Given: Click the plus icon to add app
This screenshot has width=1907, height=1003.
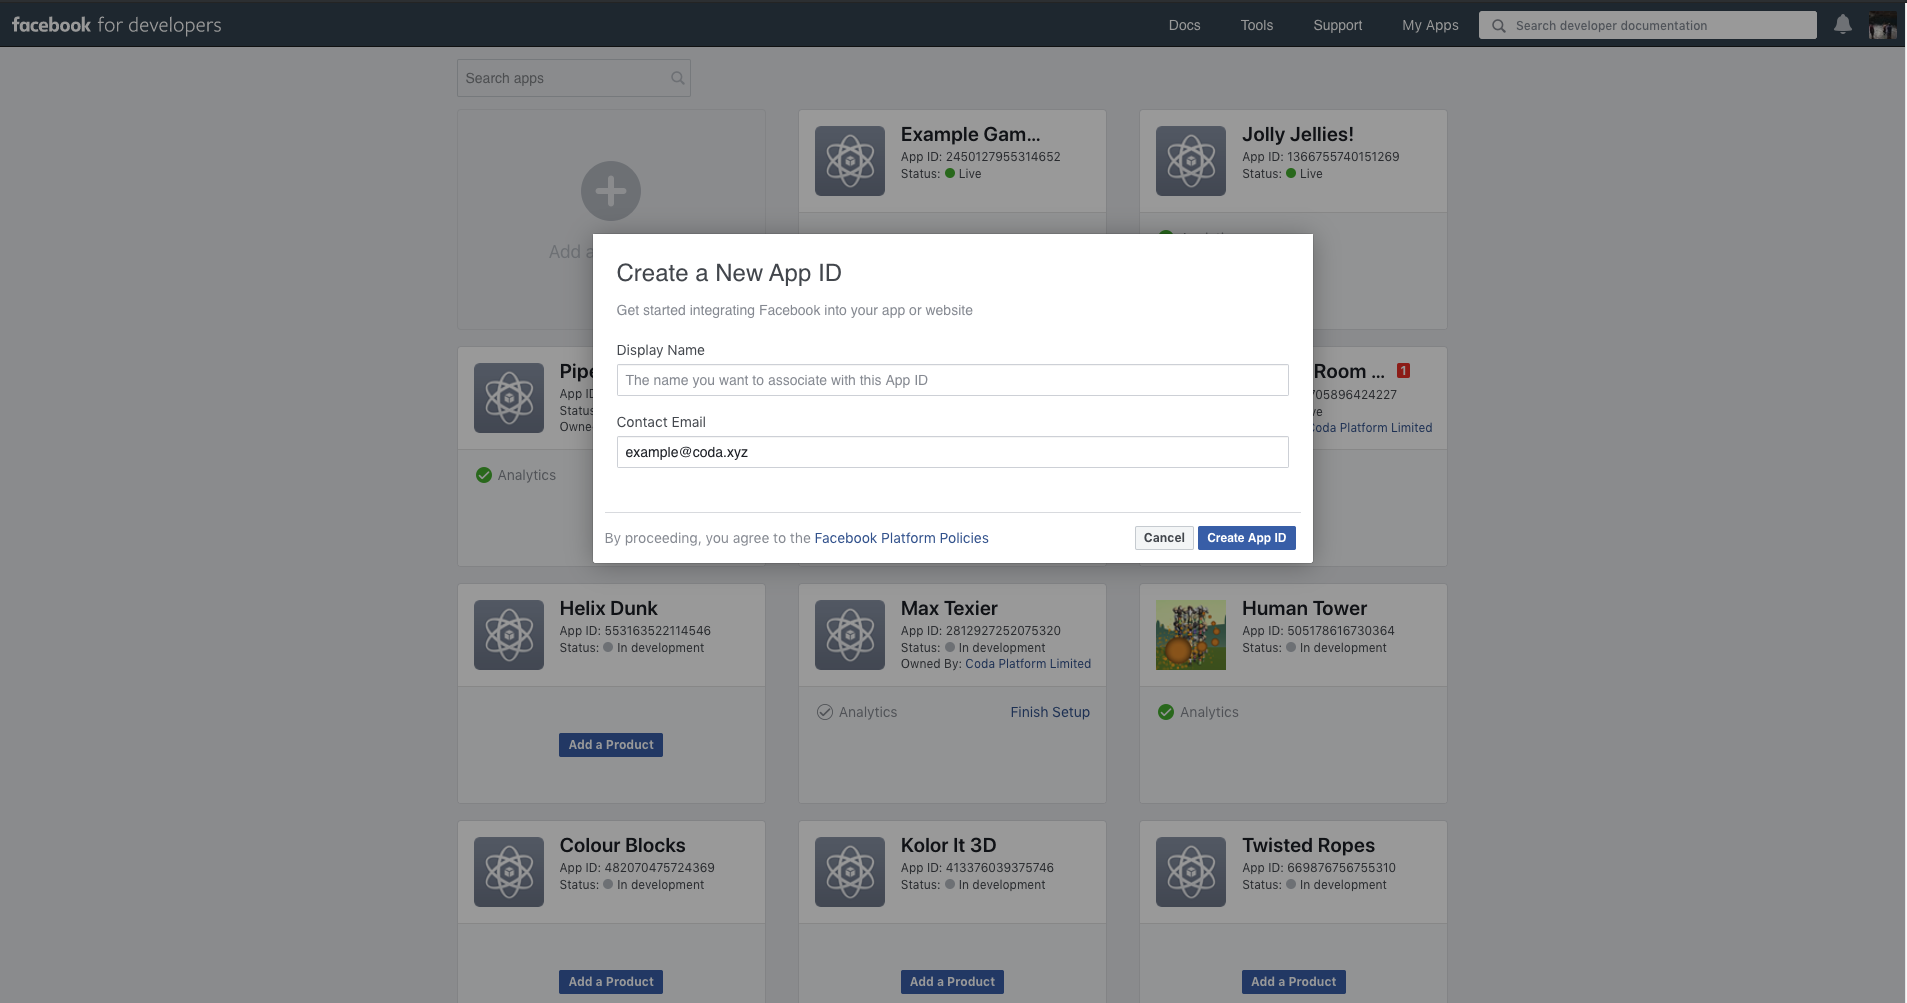Looking at the screenshot, I should point(611,191).
